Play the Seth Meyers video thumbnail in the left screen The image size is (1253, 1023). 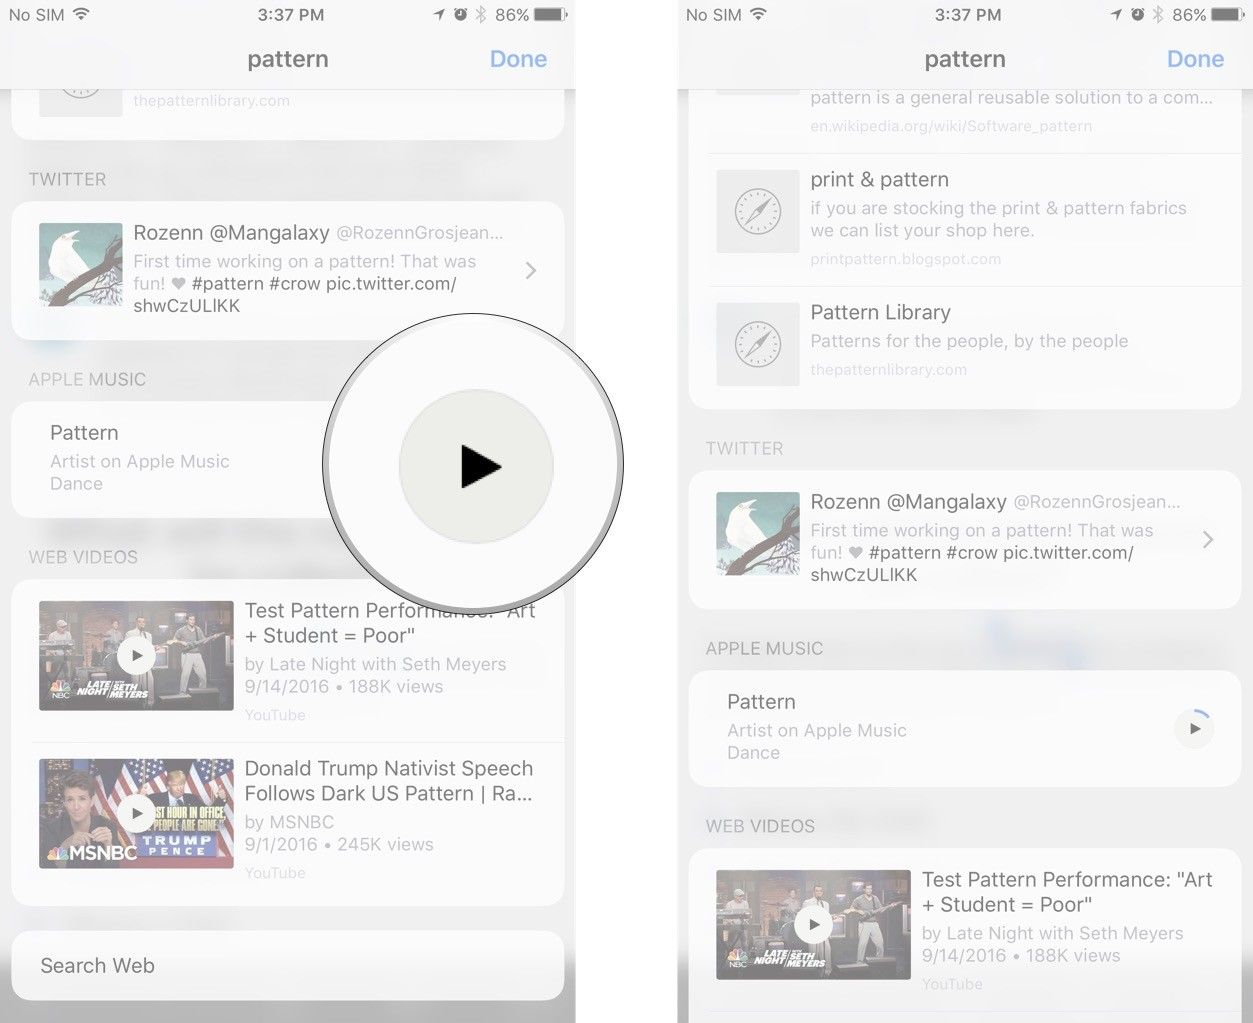pyautogui.click(x=136, y=656)
